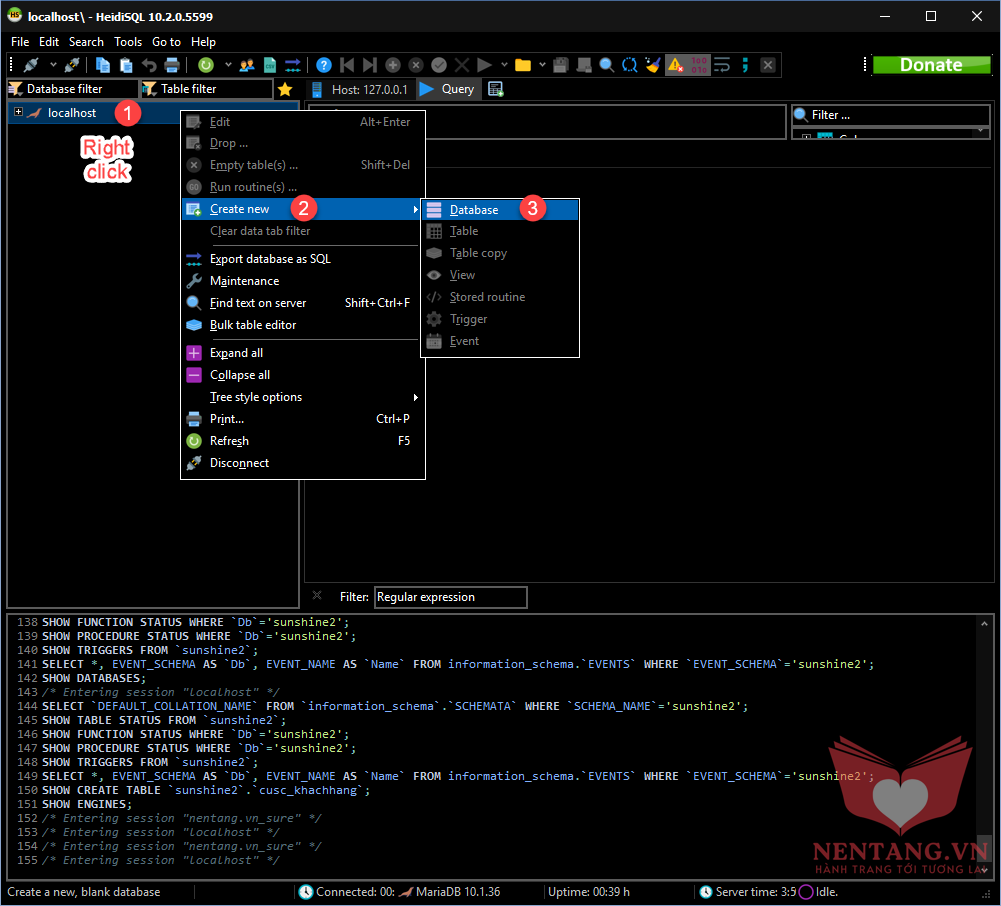1001x906 pixels.
Task: Select Database from Create new submenu
Action: pos(474,210)
